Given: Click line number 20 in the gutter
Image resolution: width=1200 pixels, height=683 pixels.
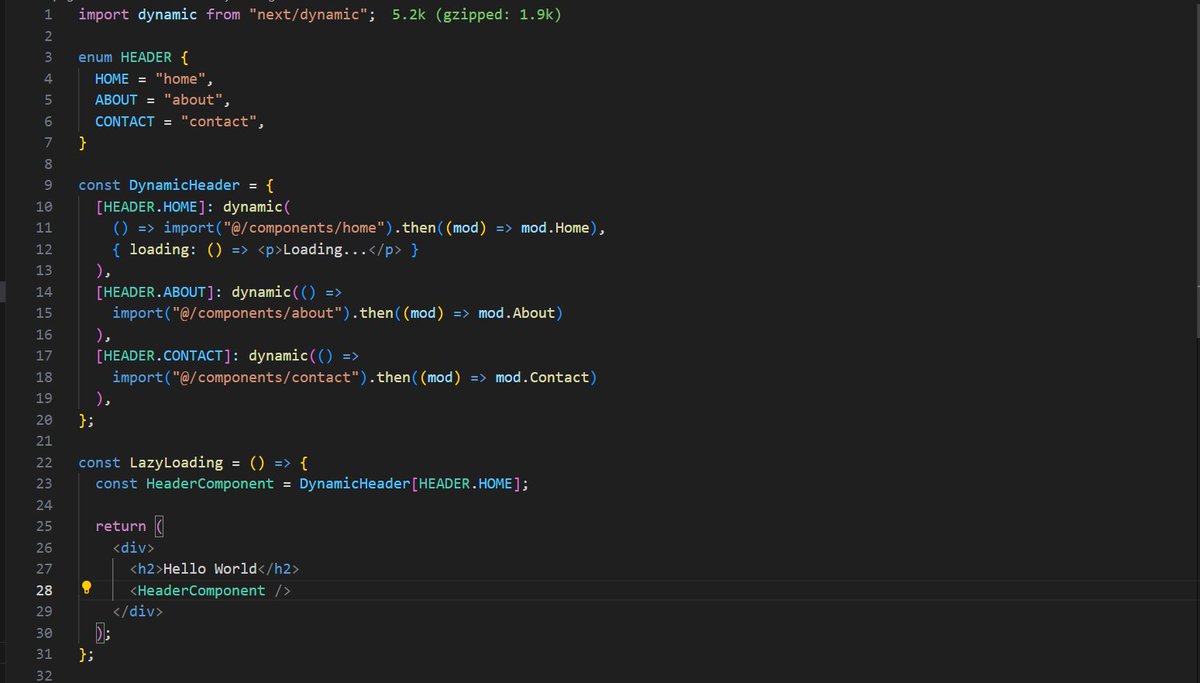Looking at the screenshot, I should point(44,420).
